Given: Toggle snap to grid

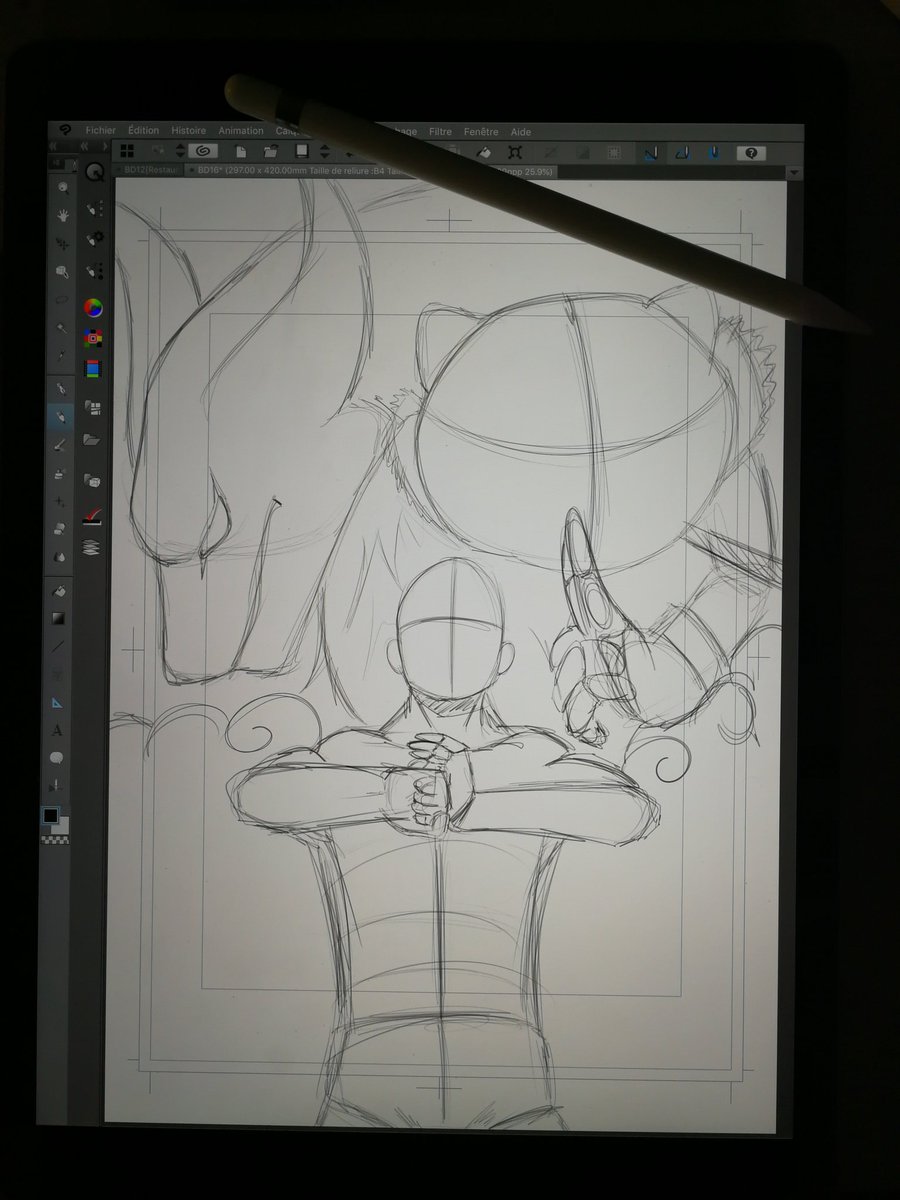Looking at the screenshot, I should [x=714, y=153].
